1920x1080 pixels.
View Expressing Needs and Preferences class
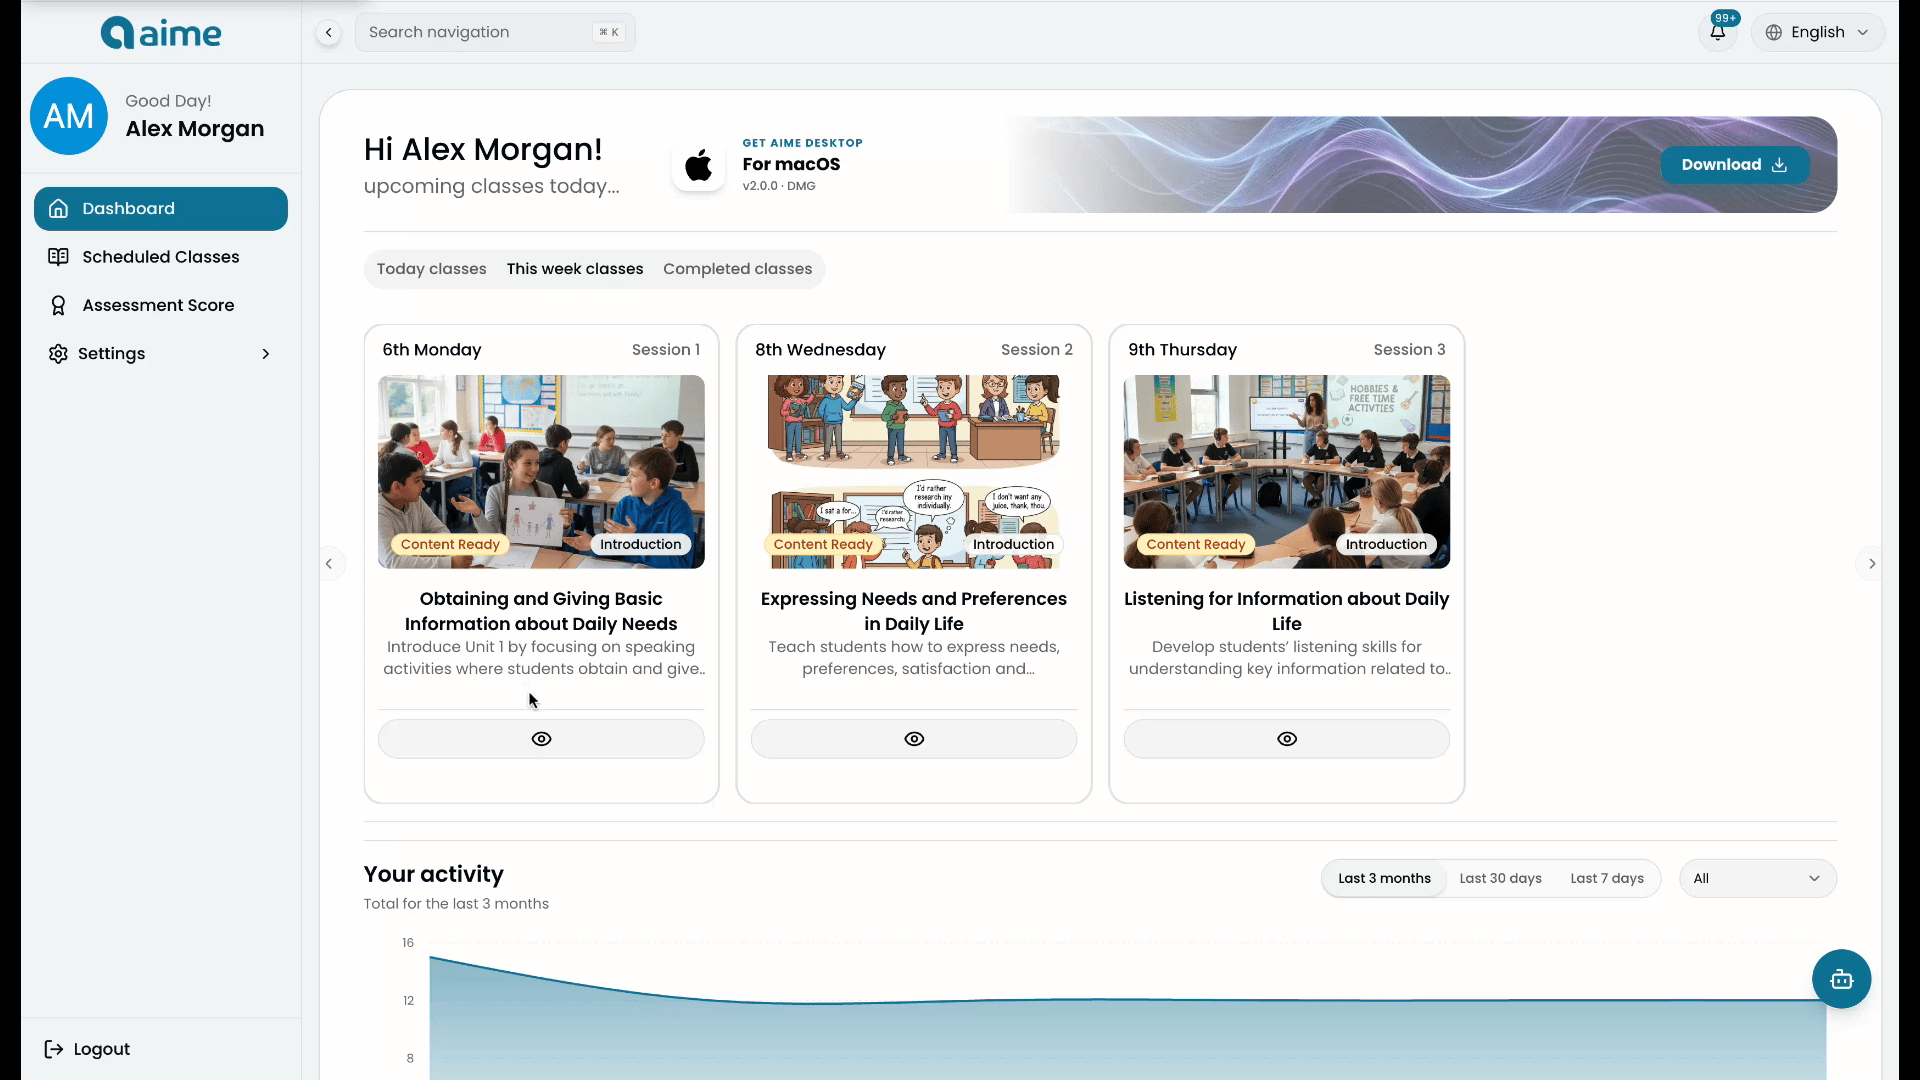point(914,739)
